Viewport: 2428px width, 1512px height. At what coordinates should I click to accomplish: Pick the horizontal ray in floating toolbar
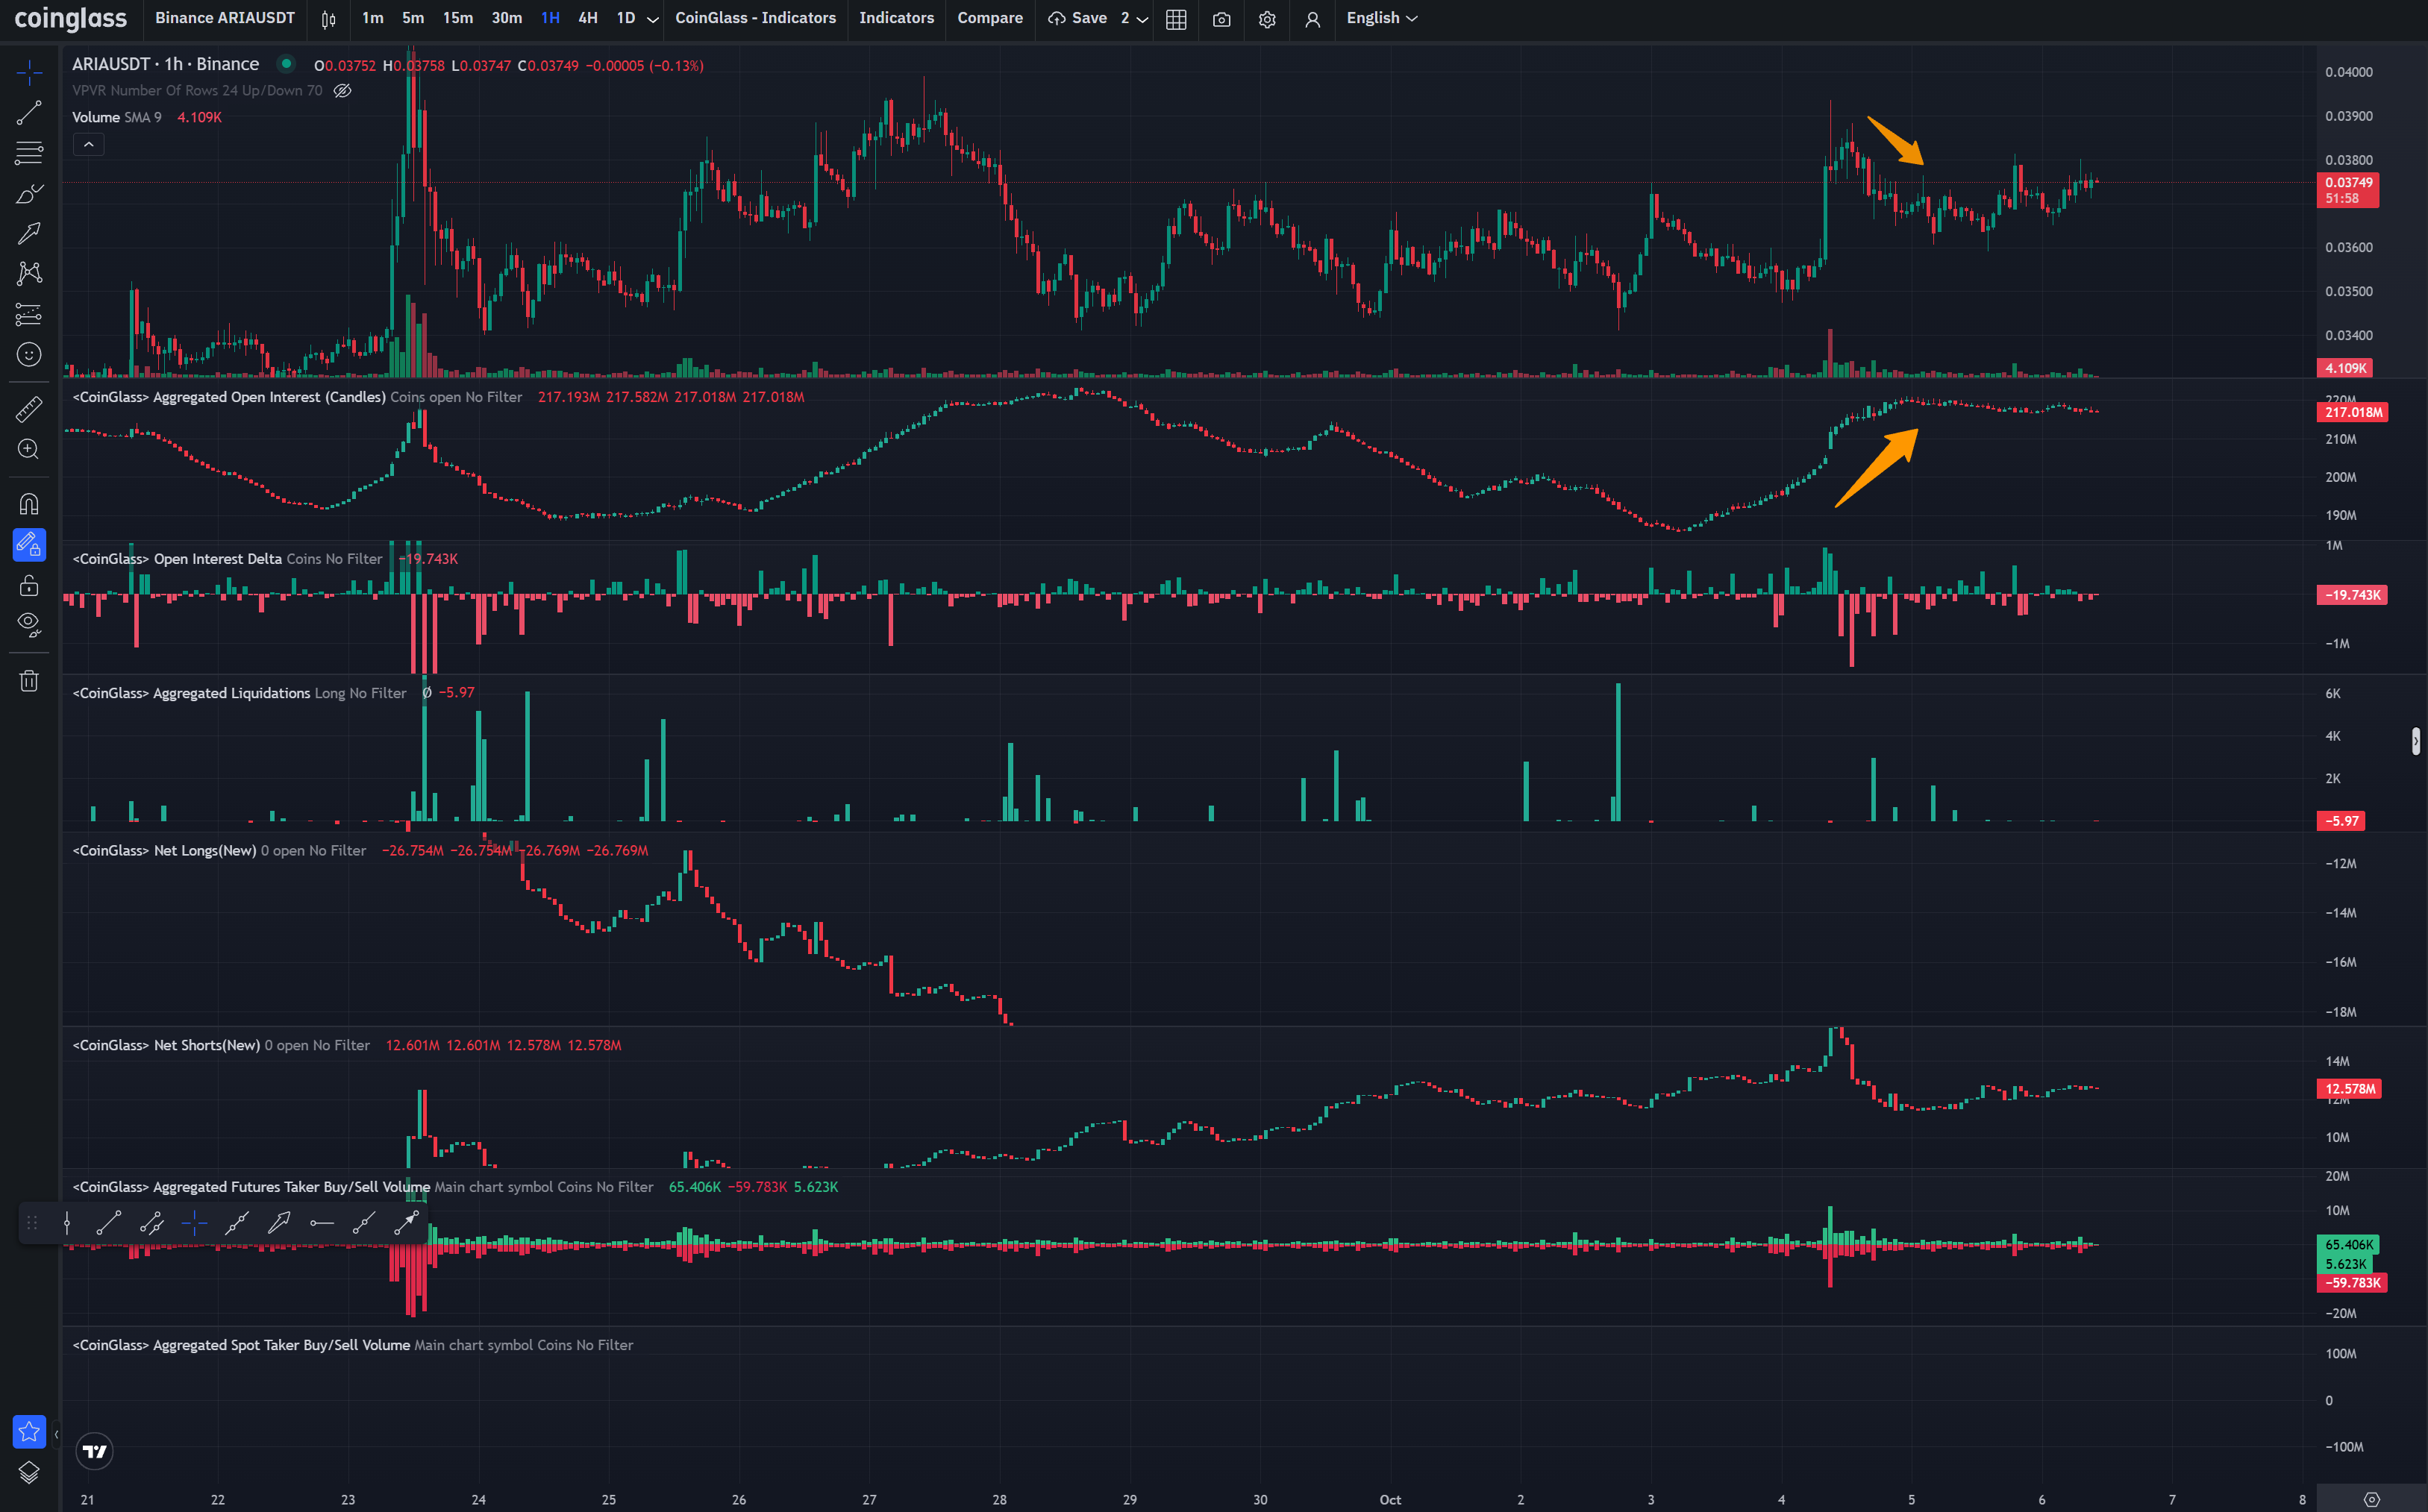322,1222
